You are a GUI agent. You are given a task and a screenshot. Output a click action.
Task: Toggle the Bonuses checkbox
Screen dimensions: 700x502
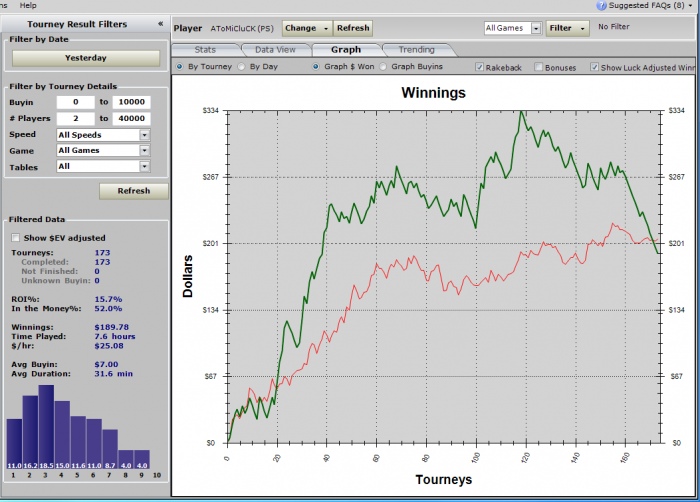tap(539, 67)
